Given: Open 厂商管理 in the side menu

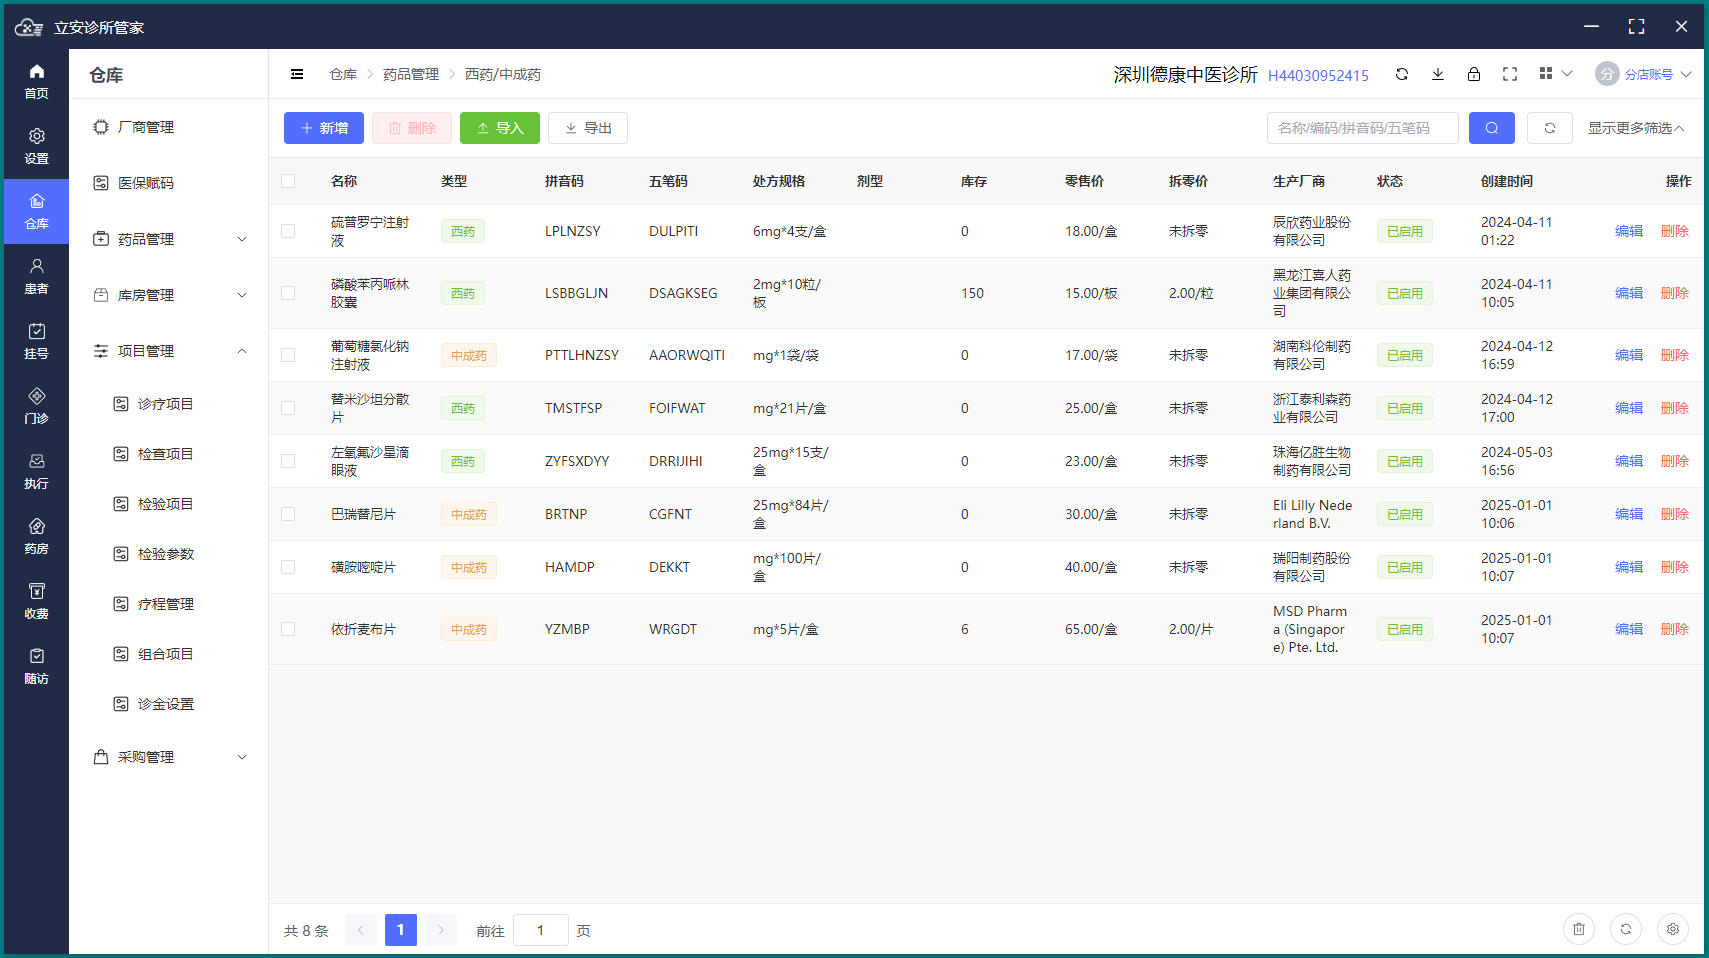Looking at the screenshot, I should click(x=168, y=127).
